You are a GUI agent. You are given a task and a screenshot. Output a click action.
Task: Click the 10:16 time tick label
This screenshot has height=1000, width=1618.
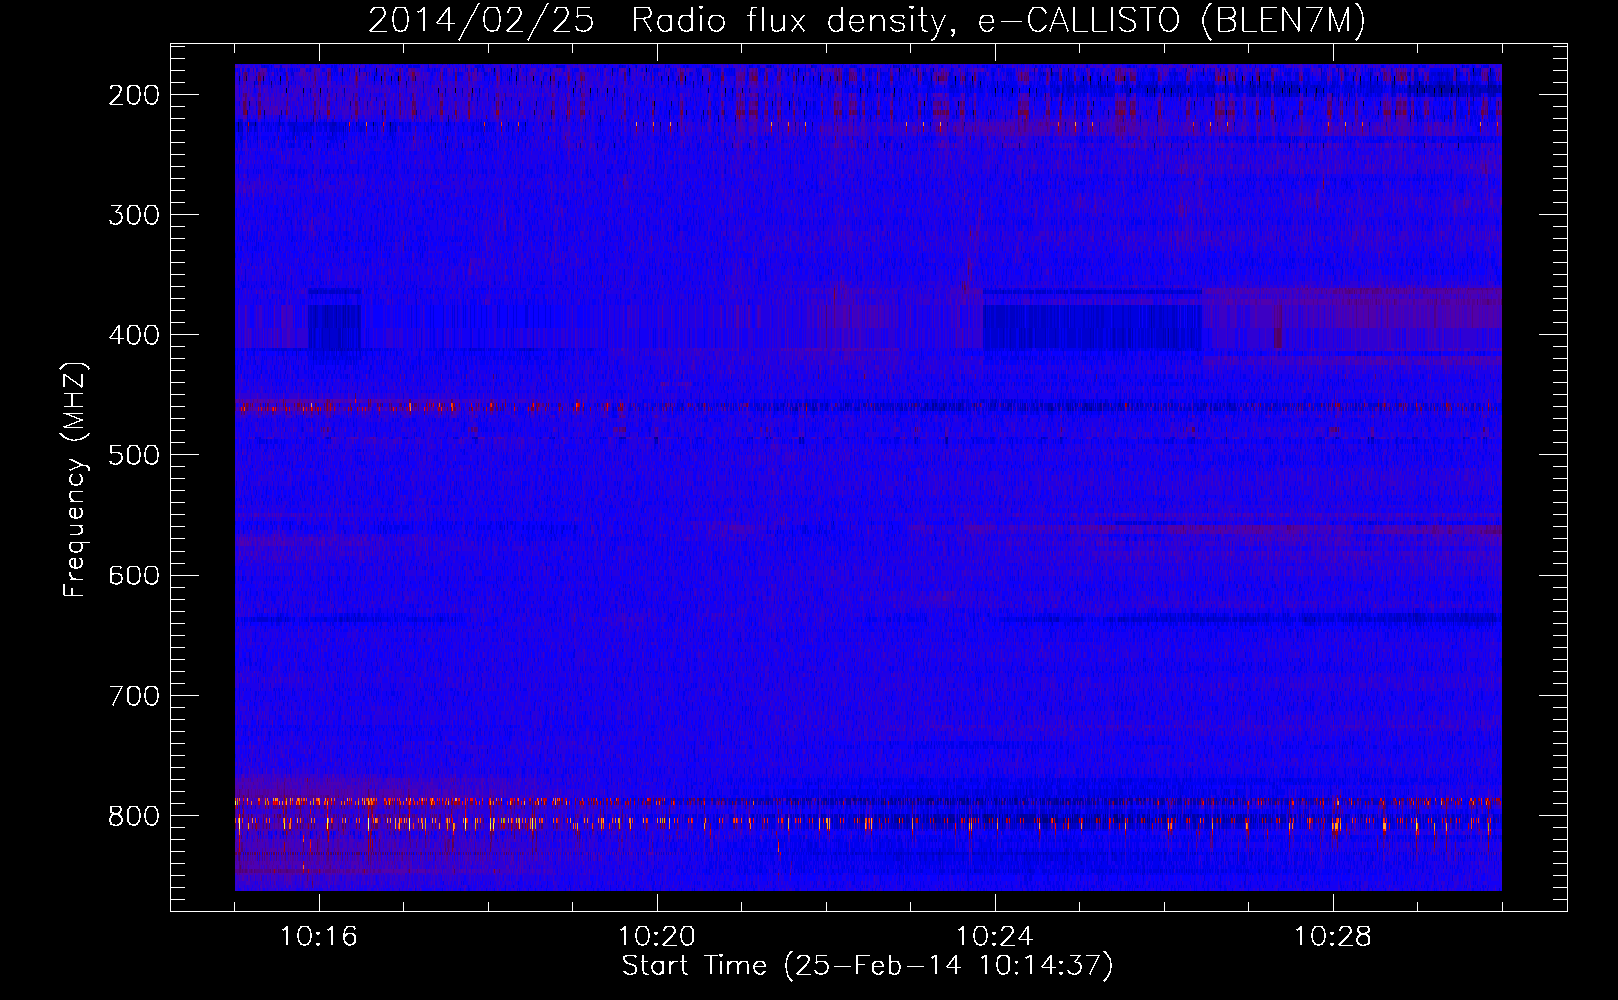click(319, 937)
